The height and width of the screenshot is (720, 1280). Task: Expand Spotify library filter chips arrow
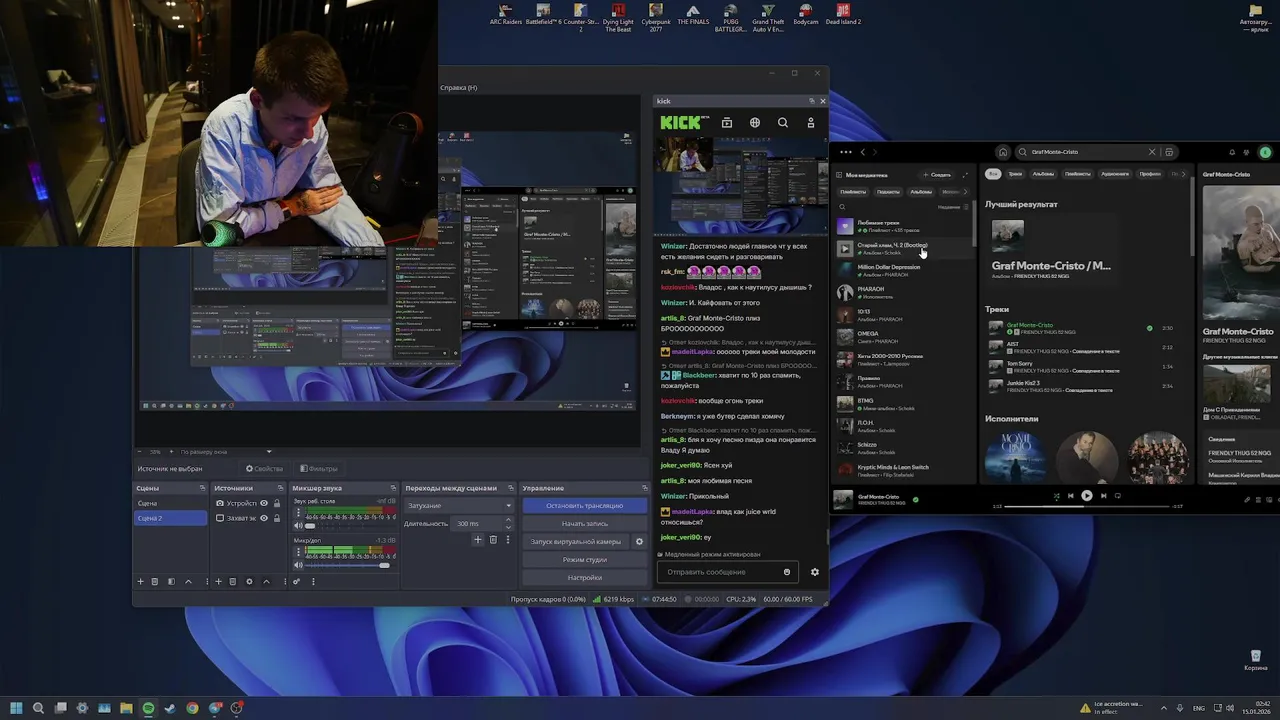tap(965, 191)
